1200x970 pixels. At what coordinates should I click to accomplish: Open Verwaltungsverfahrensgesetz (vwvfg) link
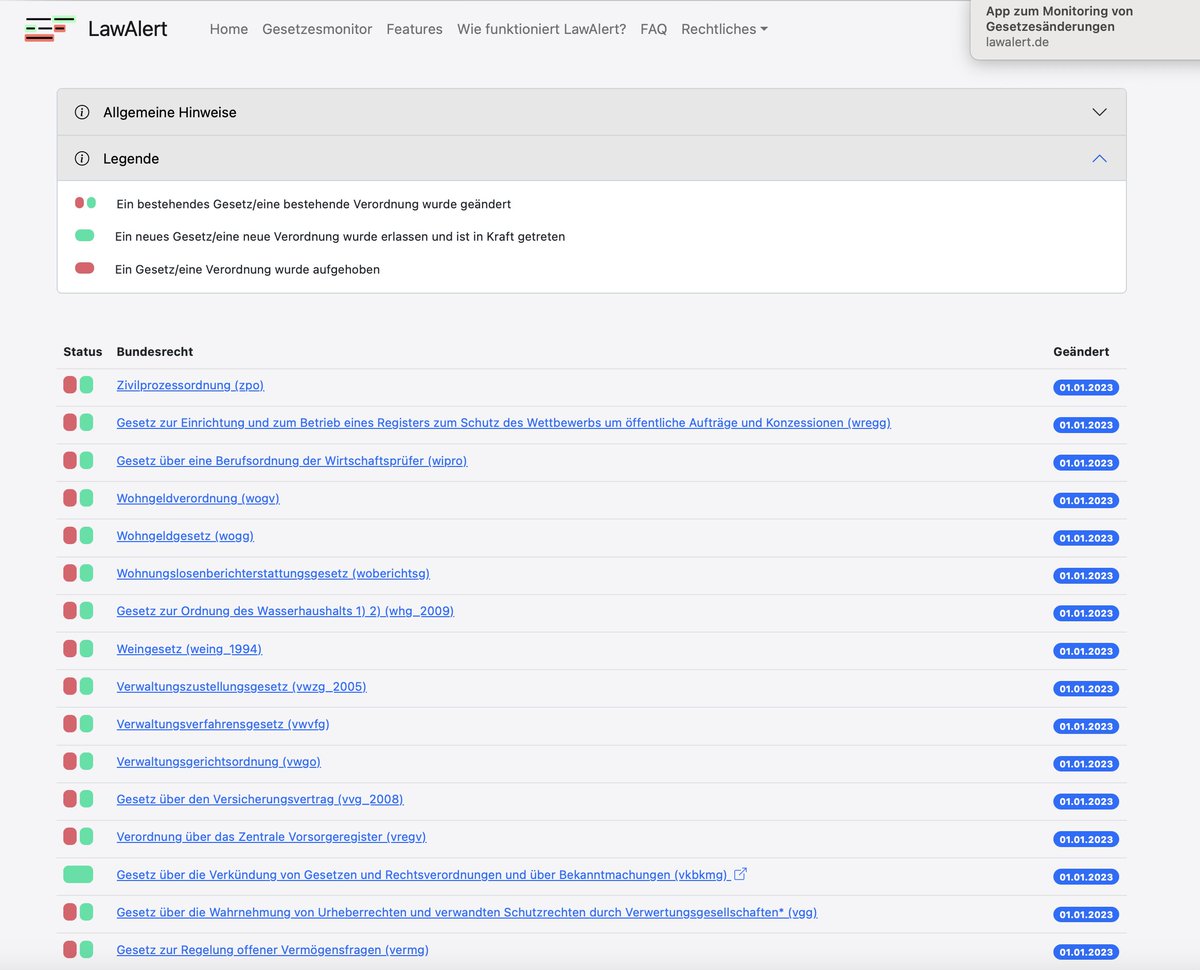coord(223,724)
